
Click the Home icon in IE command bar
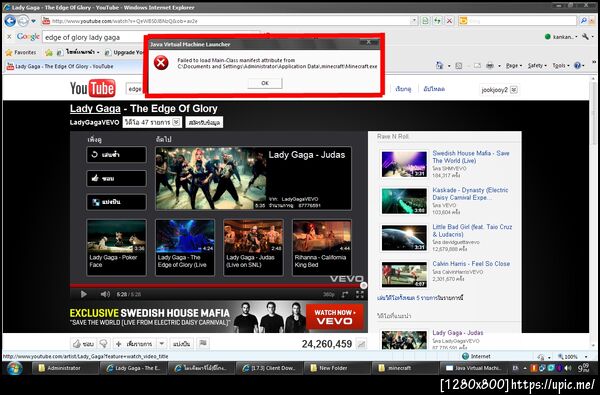(439, 66)
